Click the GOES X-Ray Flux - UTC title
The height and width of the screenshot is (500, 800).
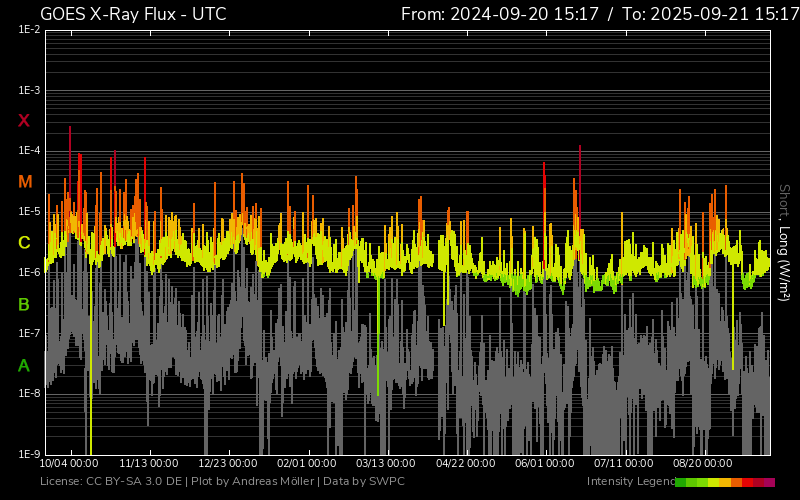tap(133, 14)
